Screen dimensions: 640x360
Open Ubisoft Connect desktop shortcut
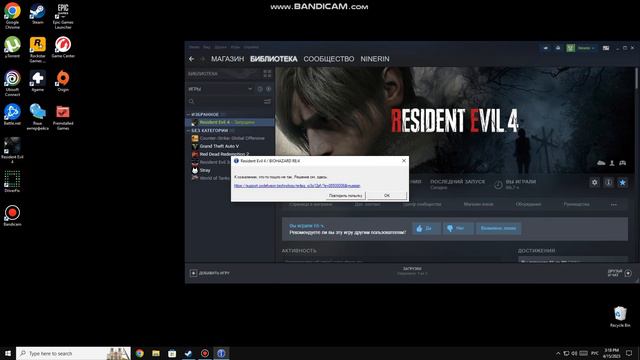pyautogui.click(x=12, y=83)
